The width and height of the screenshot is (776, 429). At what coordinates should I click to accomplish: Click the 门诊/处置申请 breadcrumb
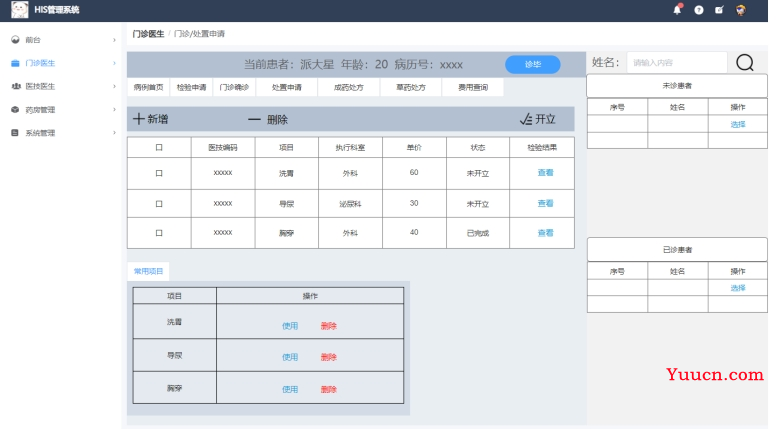click(x=199, y=34)
